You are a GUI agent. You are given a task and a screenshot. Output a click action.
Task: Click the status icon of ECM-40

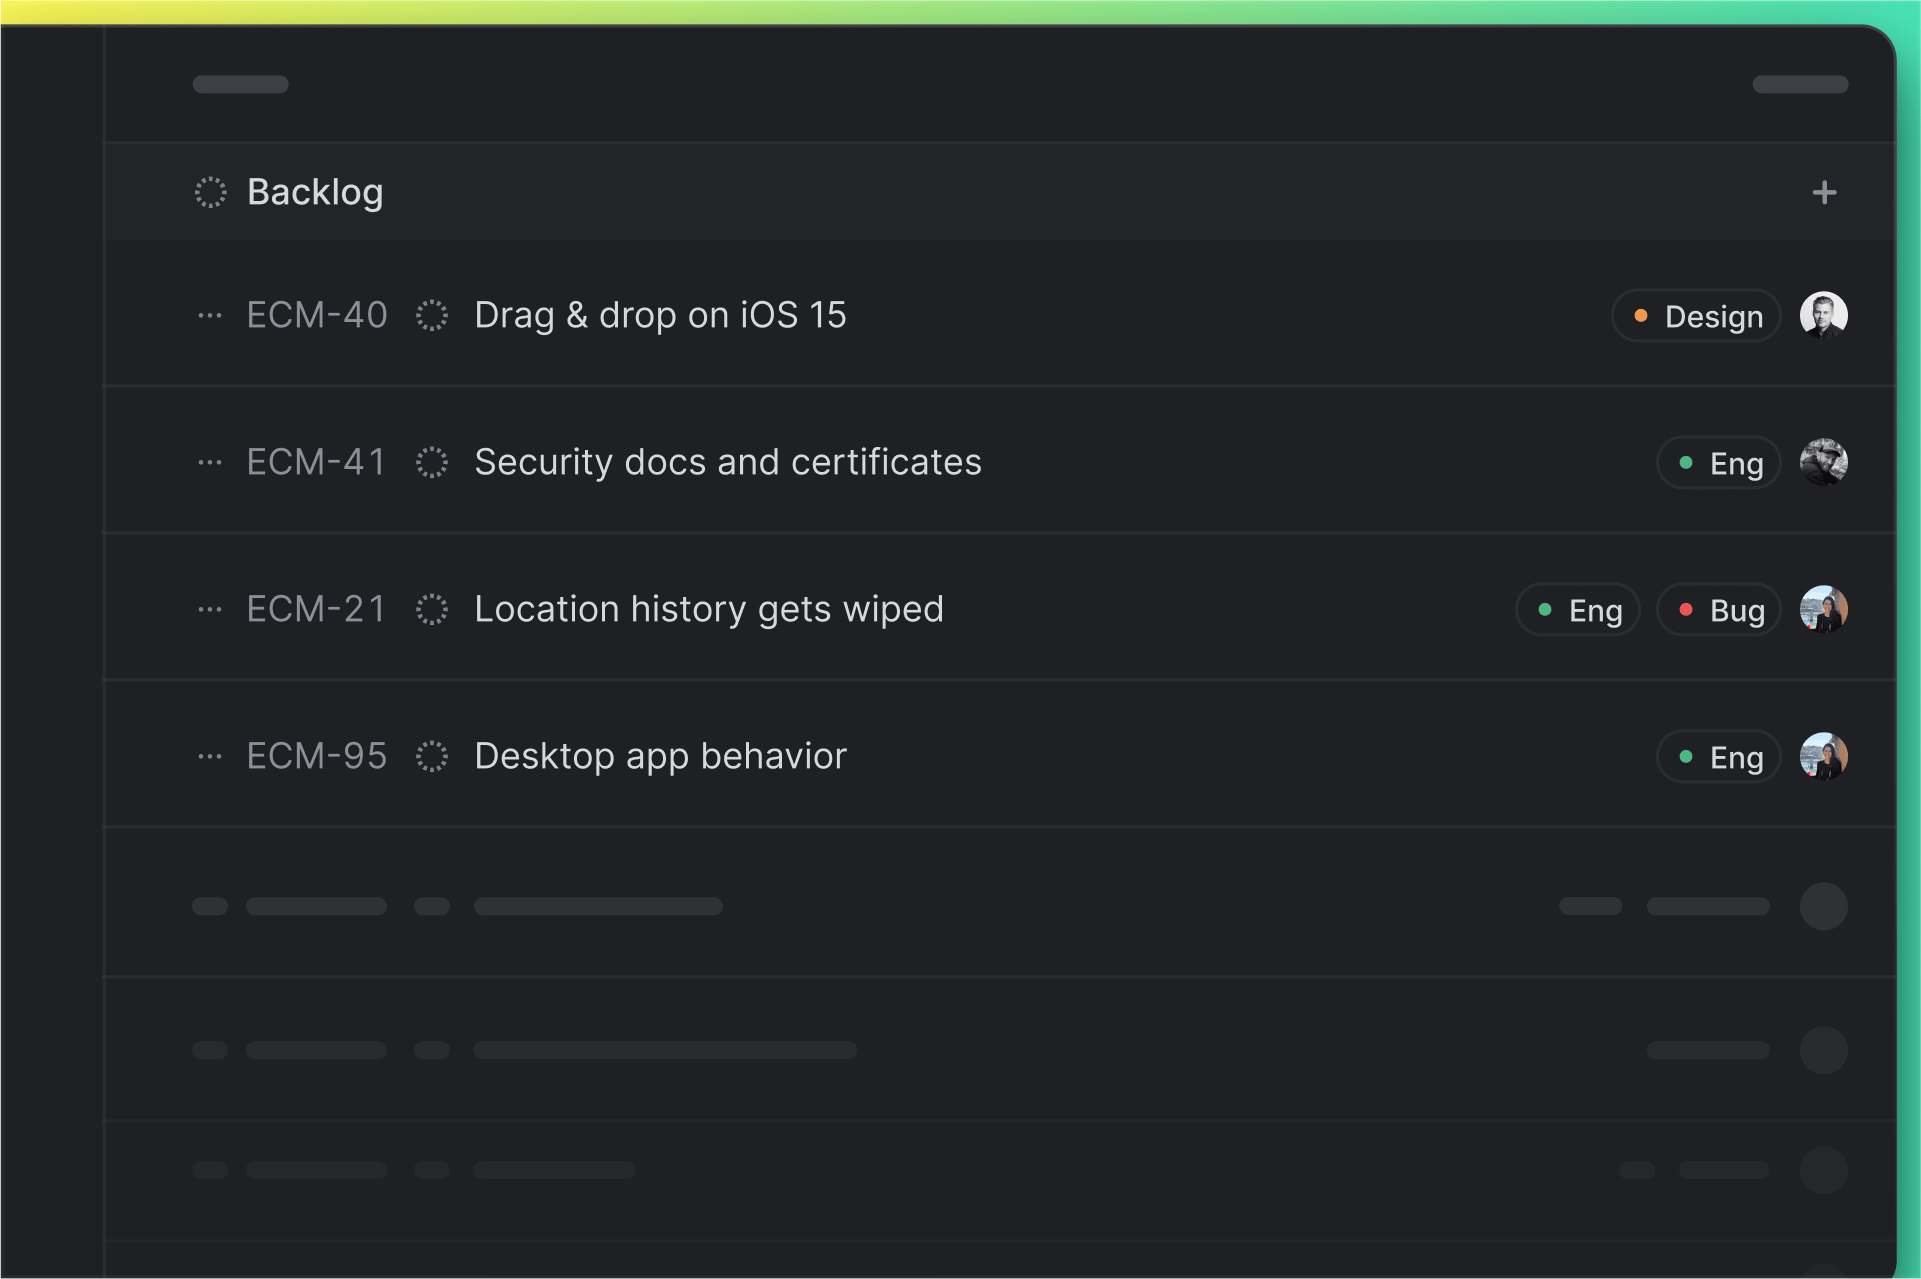click(432, 316)
